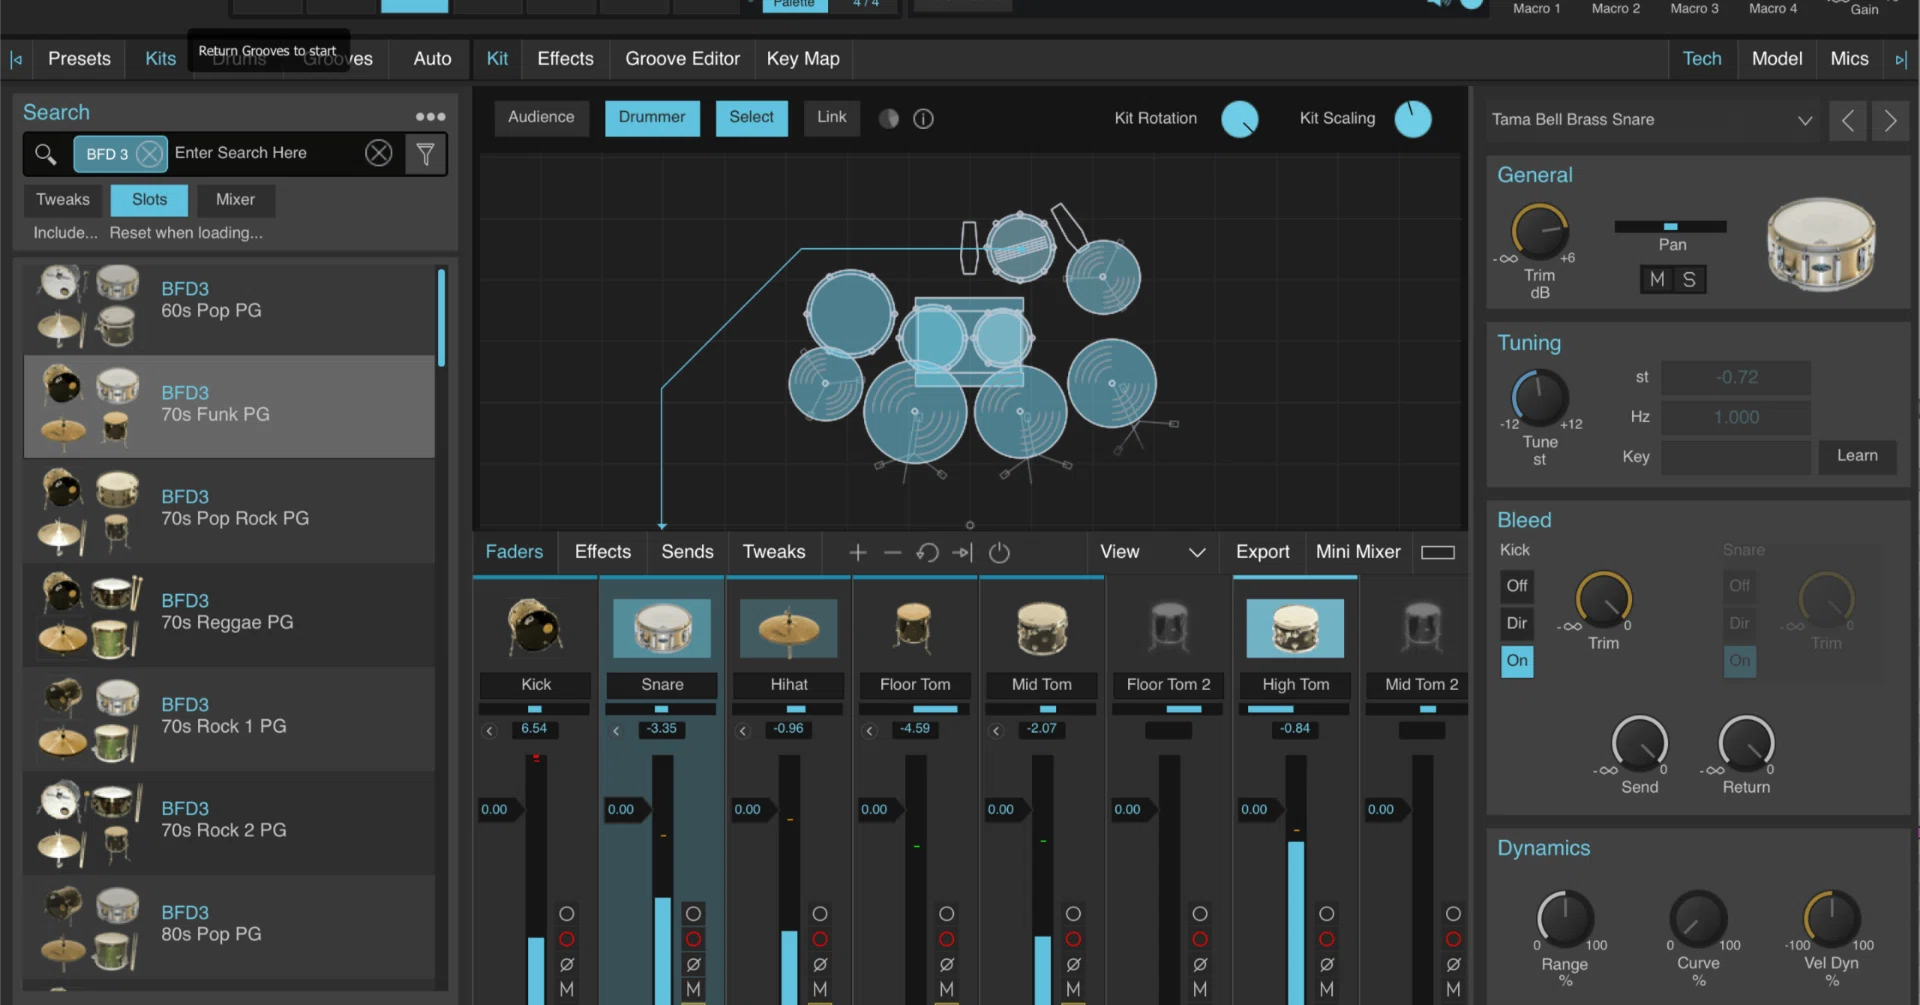The image size is (1920, 1005).
Task: Adjust the Kit Scaling knob
Action: [1413, 120]
